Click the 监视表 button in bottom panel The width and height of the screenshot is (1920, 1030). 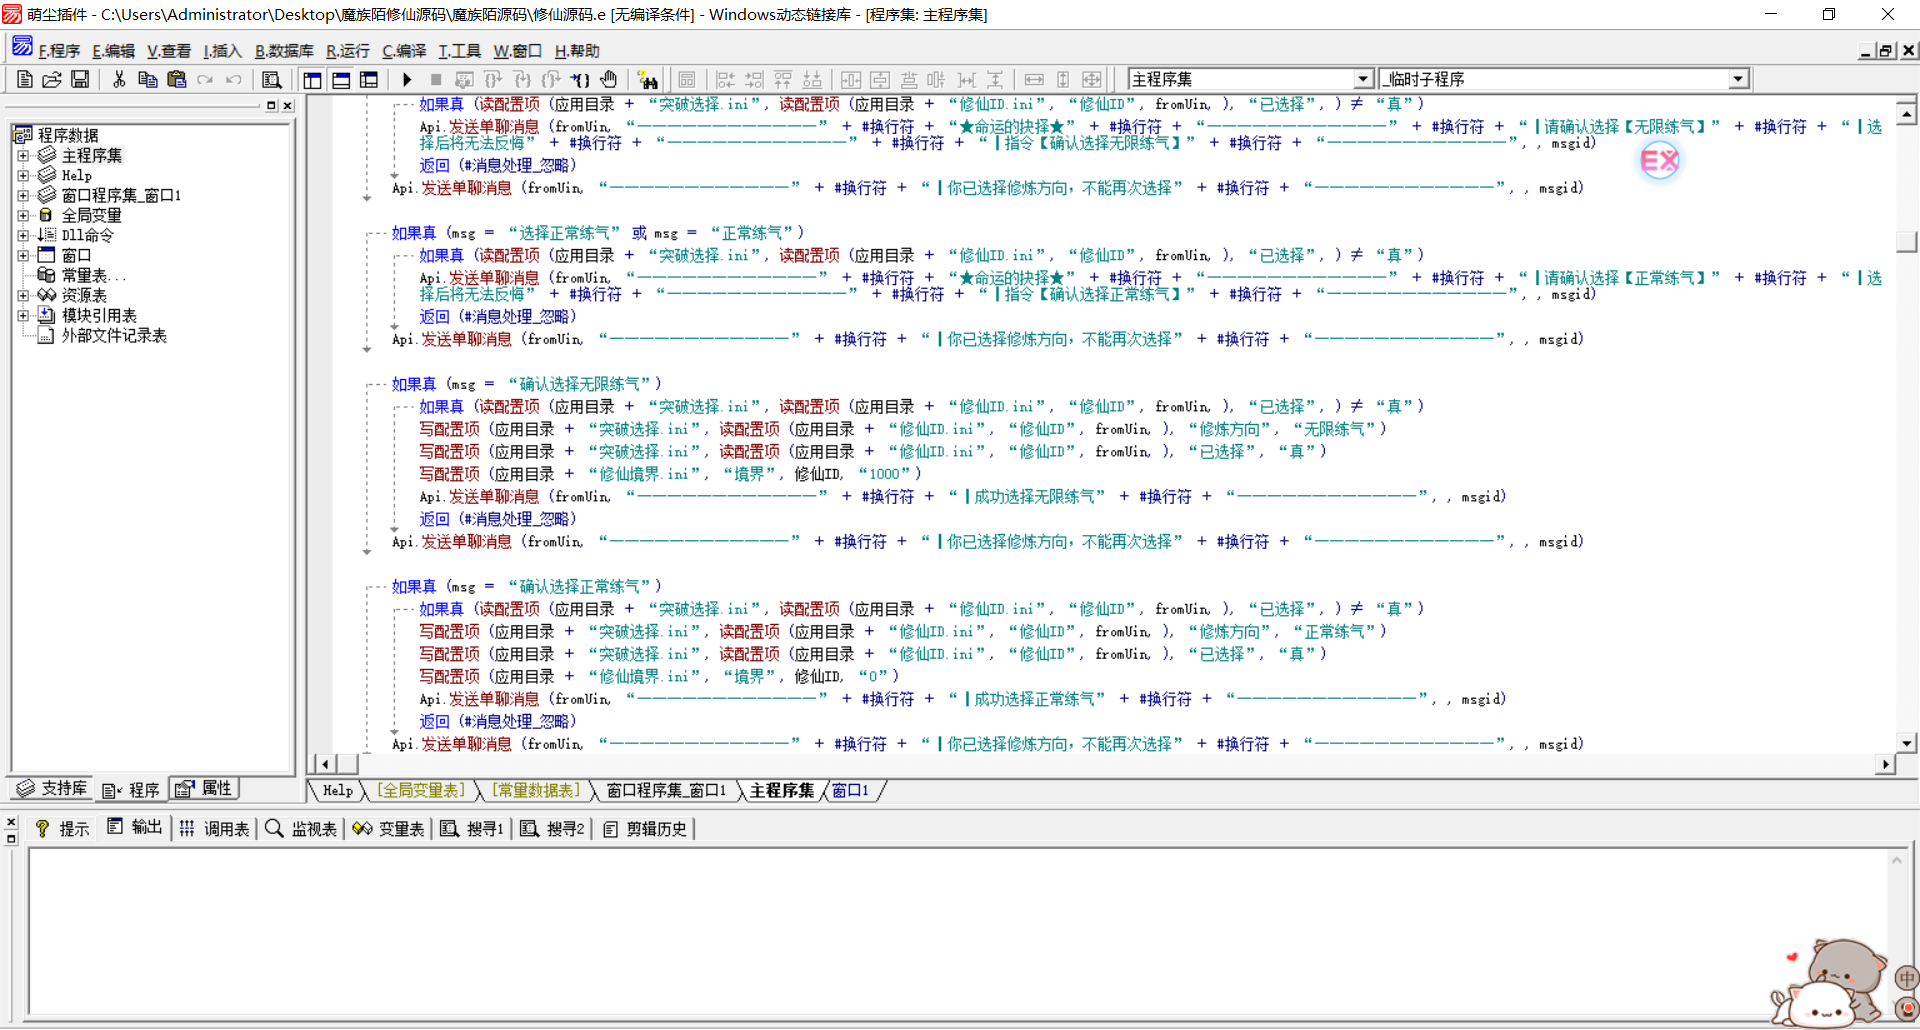(302, 829)
